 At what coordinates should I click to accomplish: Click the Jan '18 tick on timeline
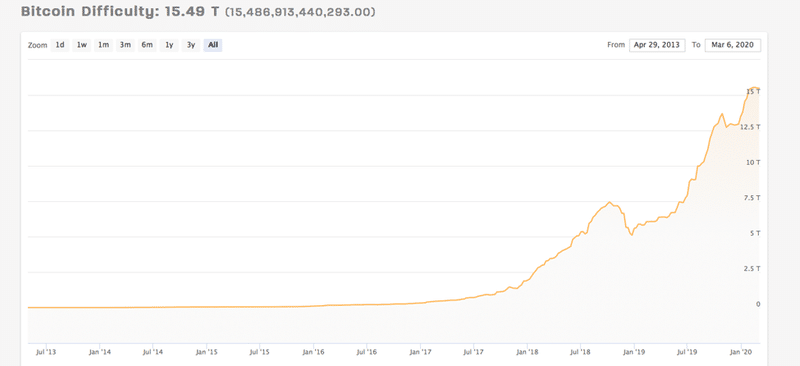[x=527, y=352]
